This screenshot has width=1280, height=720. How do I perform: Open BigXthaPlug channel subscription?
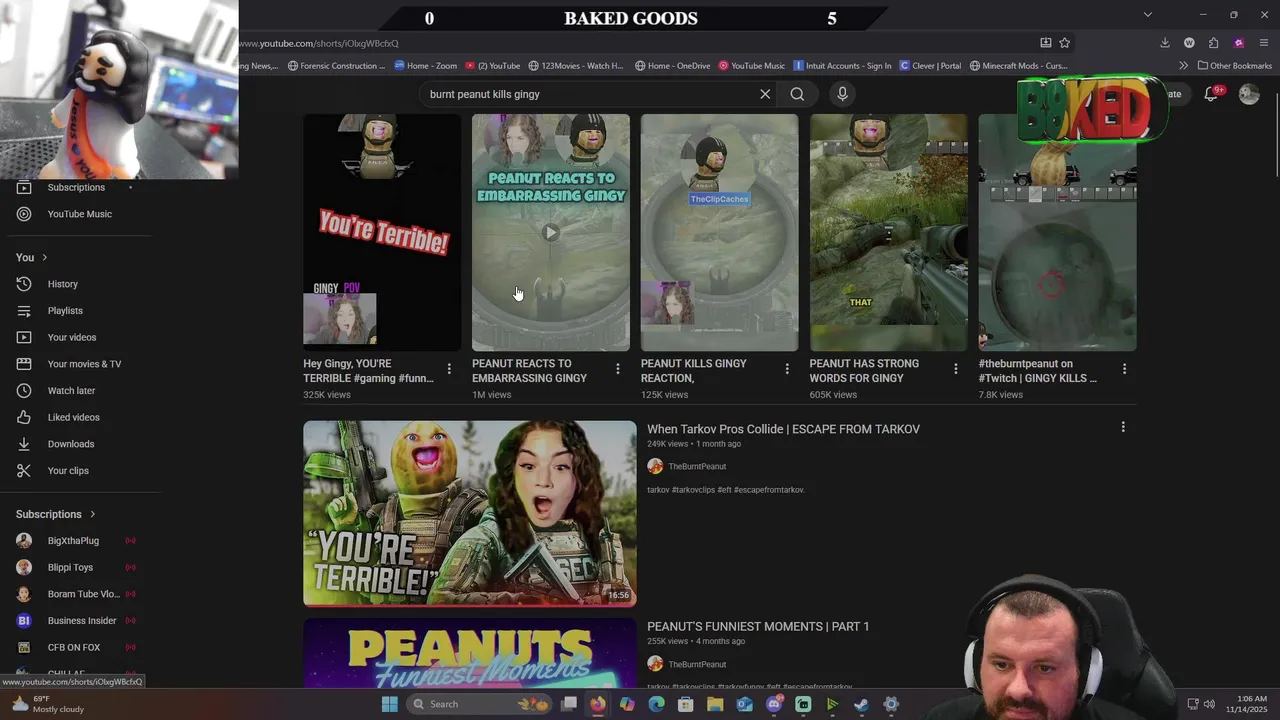pyautogui.click(x=76, y=541)
